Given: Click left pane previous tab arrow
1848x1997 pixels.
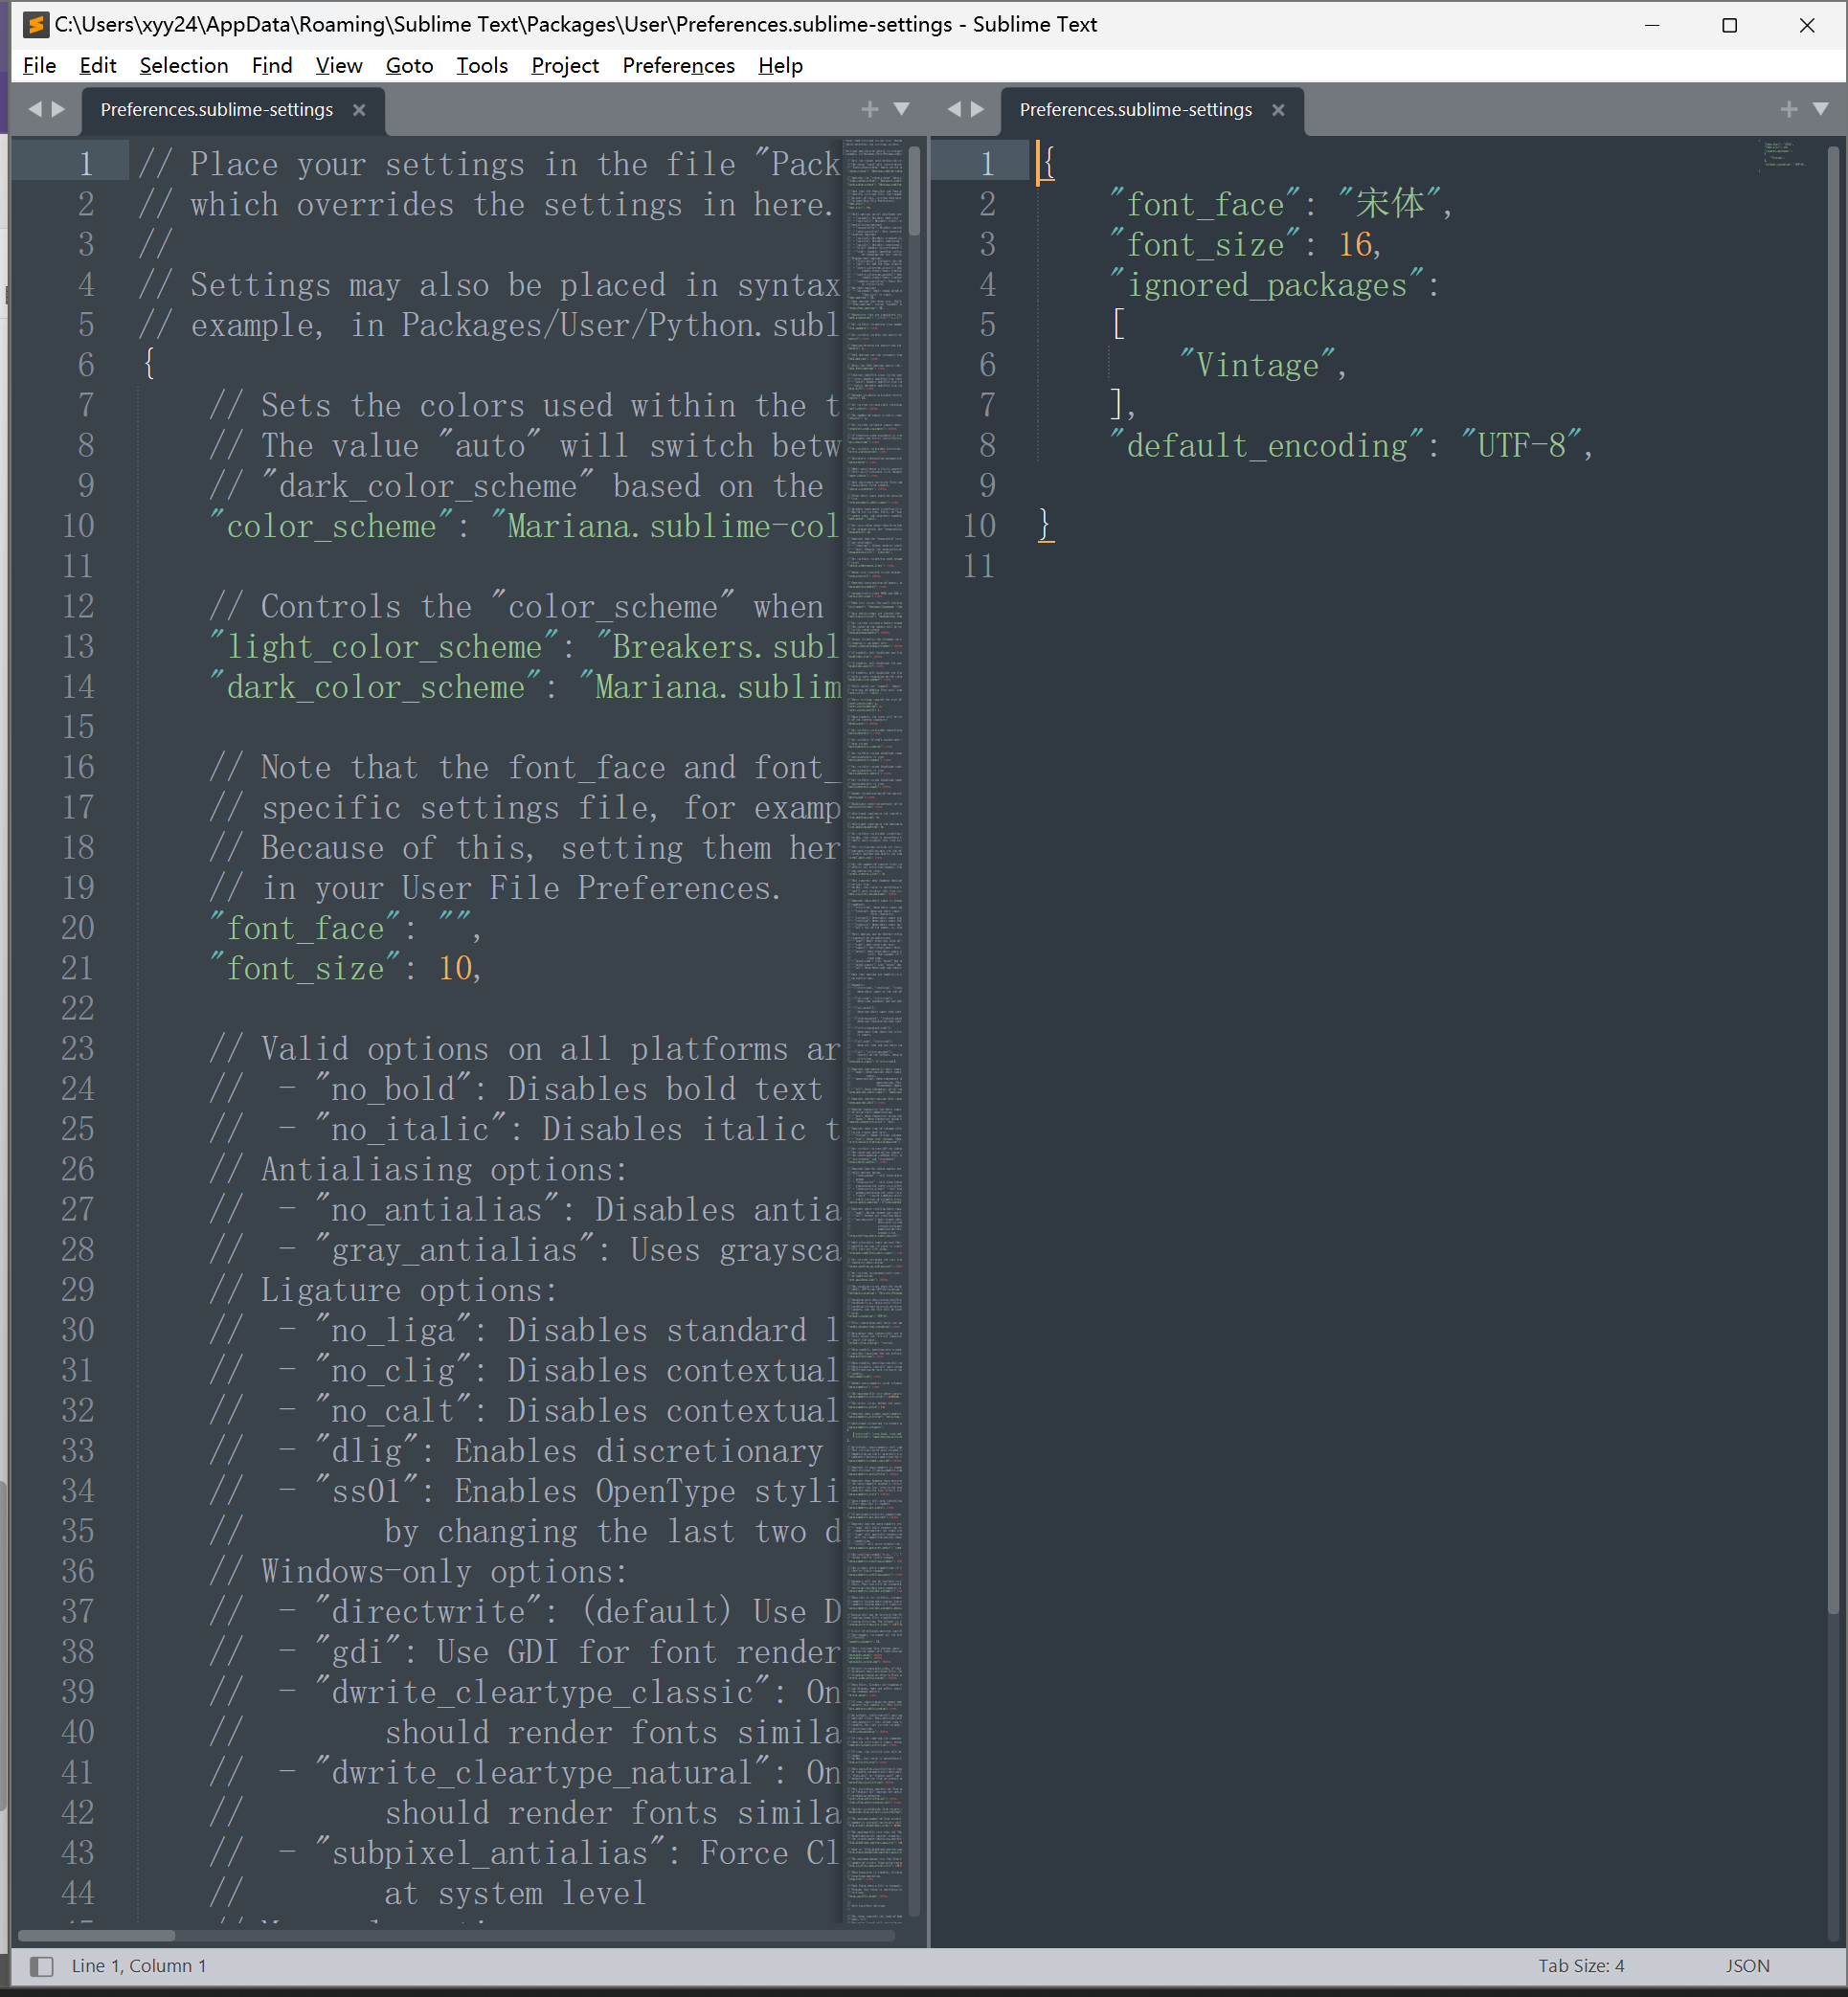Looking at the screenshot, I should (x=35, y=109).
